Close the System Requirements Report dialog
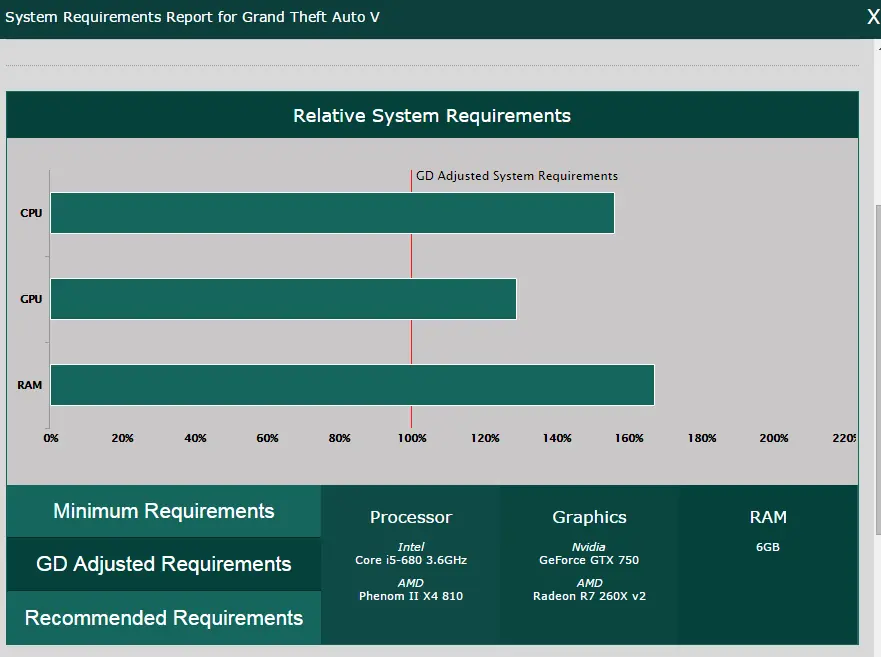881x657 pixels. pyautogui.click(x=873, y=17)
